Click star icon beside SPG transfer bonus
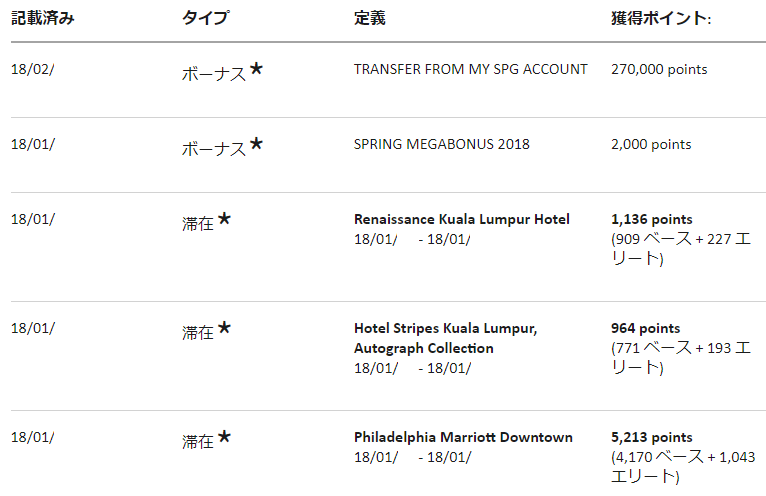The width and height of the screenshot is (766, 496). pos(257,69)
